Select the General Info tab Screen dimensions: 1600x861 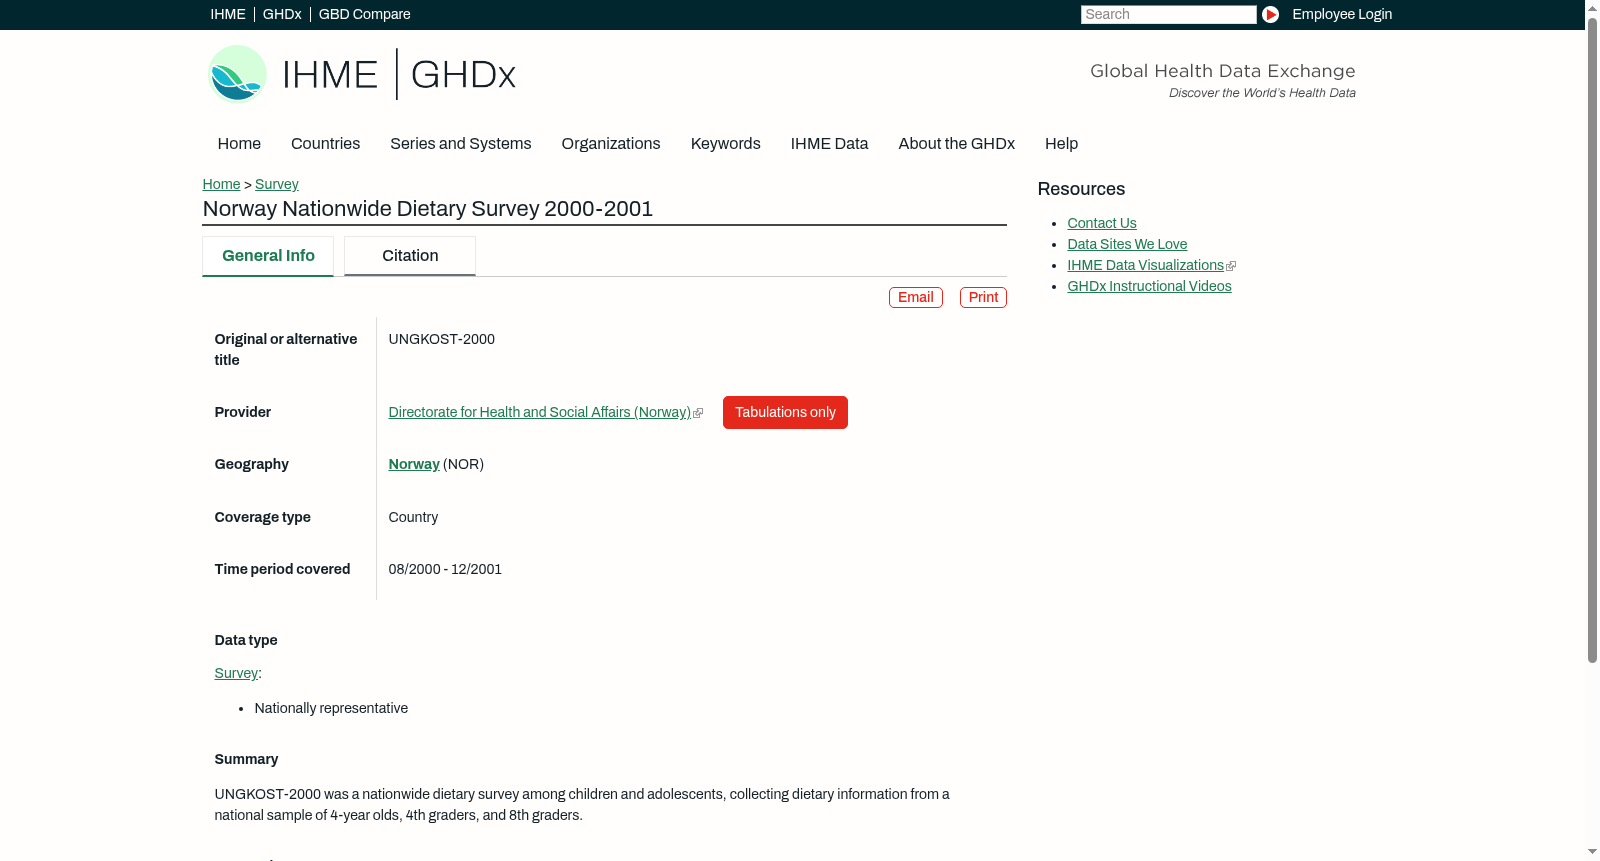pos(268,256)
